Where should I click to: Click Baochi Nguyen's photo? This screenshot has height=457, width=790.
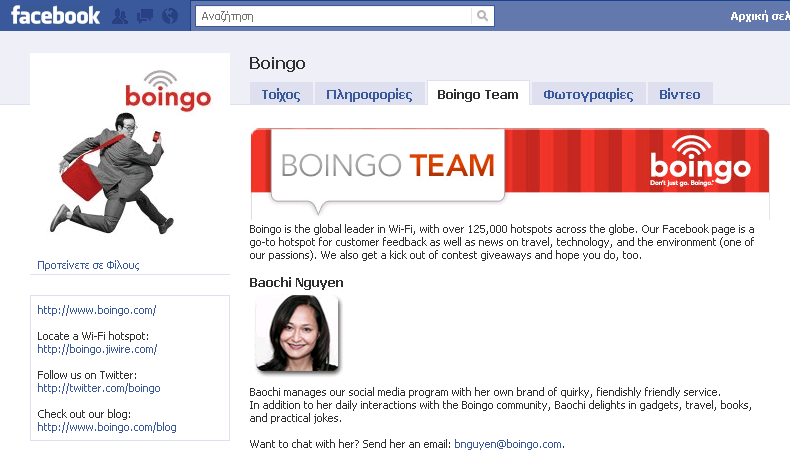coord(297,333)
